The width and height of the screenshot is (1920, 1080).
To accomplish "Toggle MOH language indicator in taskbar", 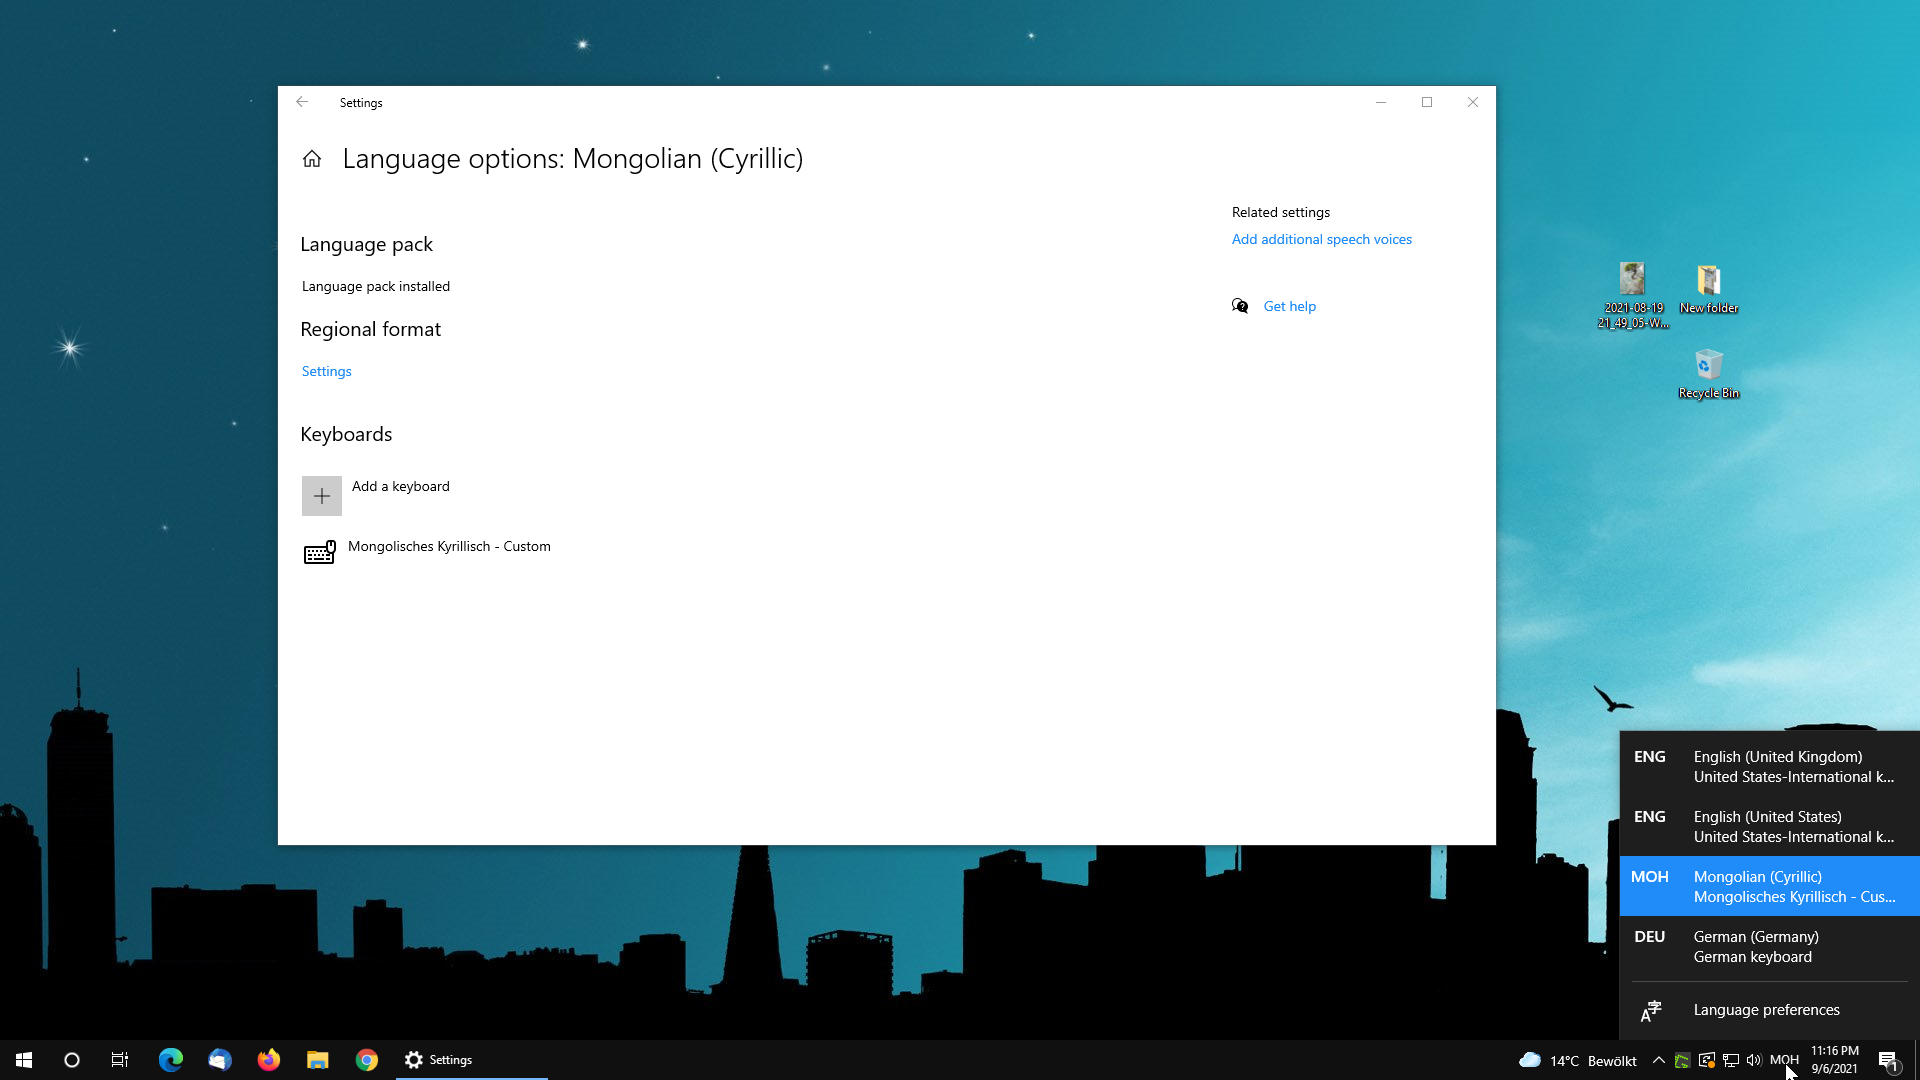I will pos(1783,1060).
